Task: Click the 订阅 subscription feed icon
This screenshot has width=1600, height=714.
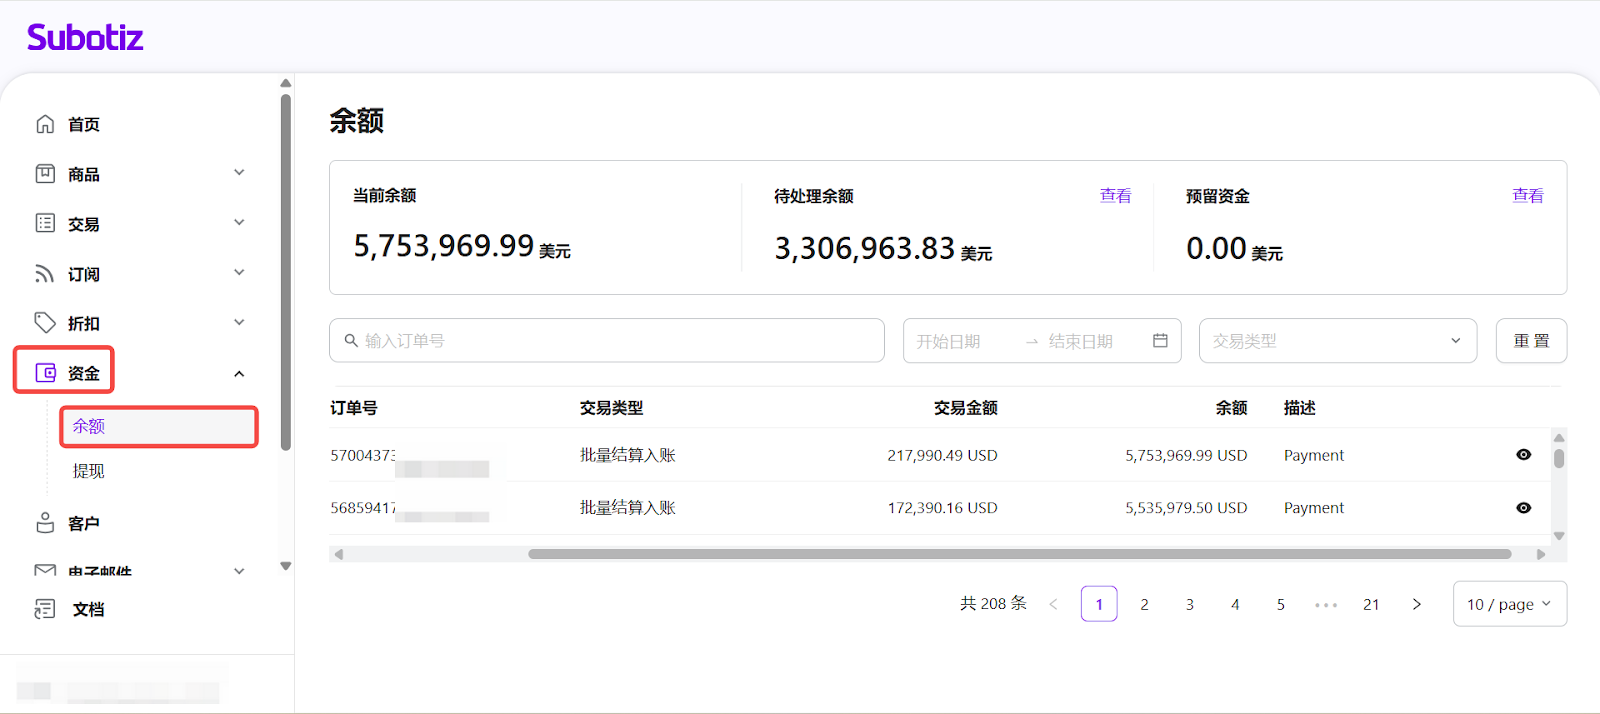Action: [x=45, y=273]
